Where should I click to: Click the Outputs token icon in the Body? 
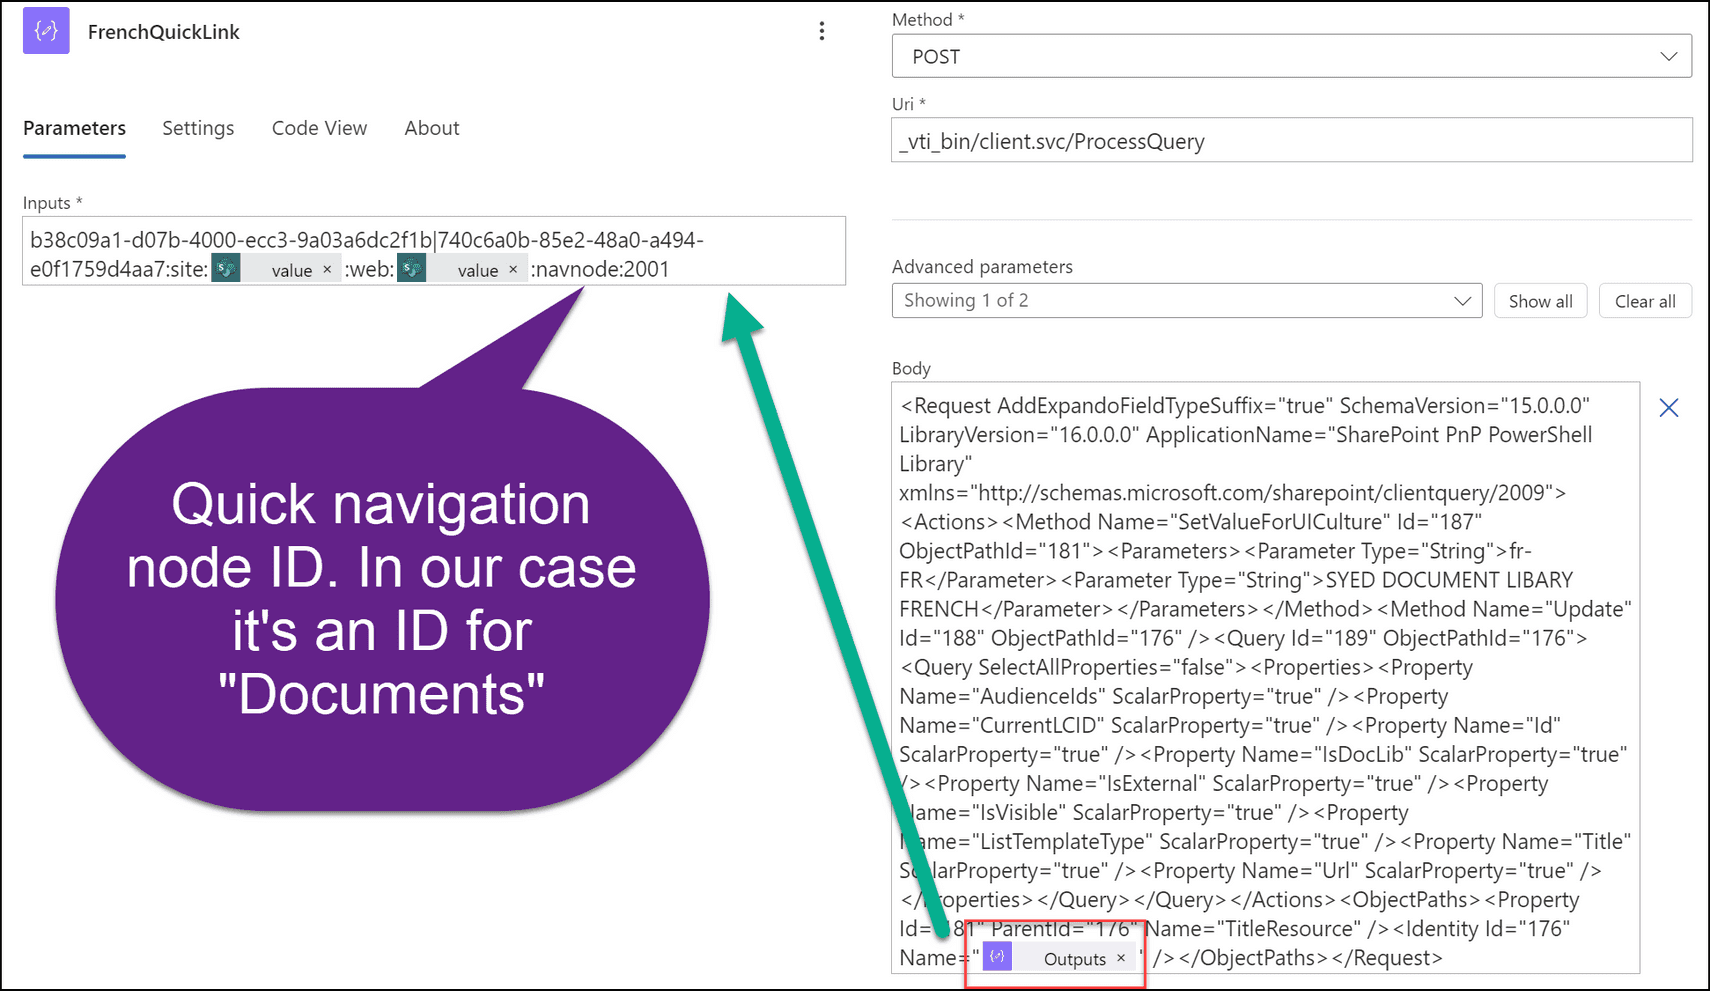click(x=996, y=957)
